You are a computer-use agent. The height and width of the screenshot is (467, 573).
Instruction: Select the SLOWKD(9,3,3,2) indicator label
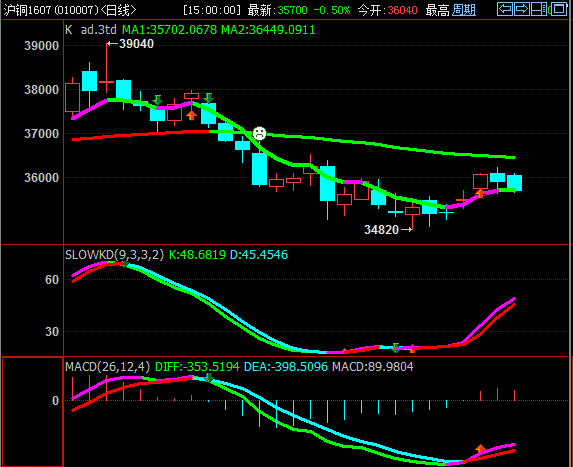114,254
